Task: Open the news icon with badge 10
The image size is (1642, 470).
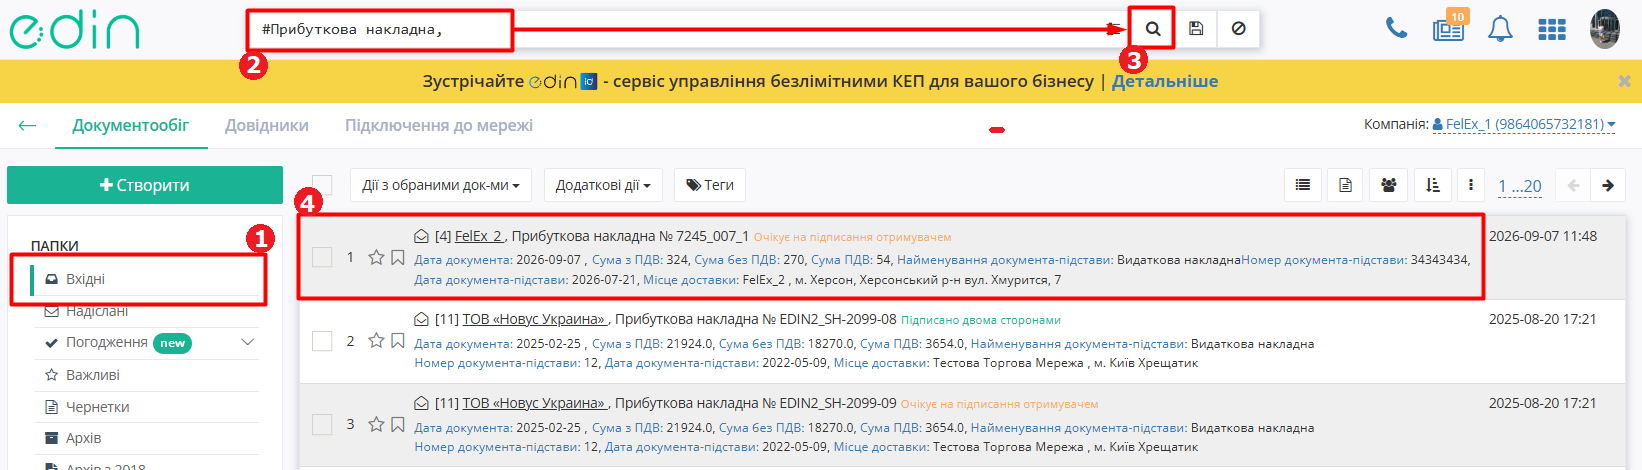Action: [x=1449, y=28]
